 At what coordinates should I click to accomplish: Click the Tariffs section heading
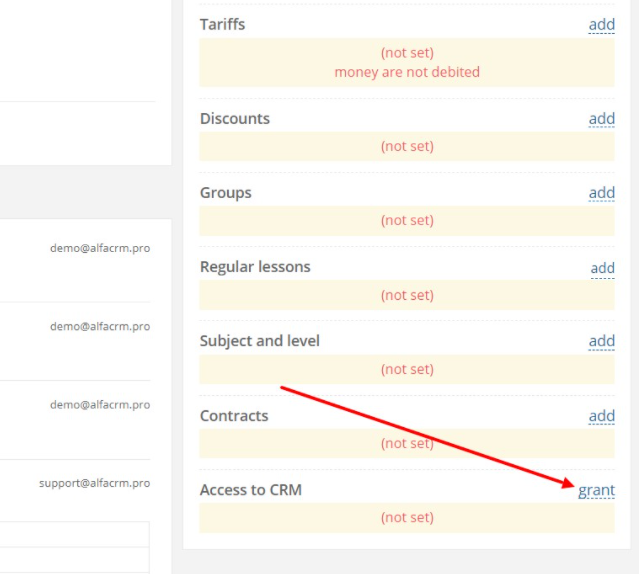click(223, 24)
